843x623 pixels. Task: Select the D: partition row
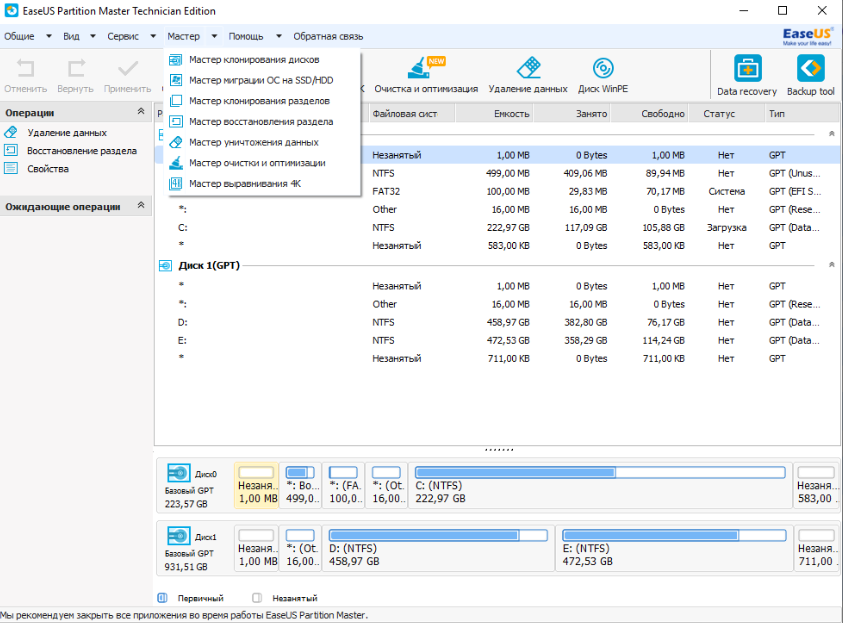(x=498, y=323)
